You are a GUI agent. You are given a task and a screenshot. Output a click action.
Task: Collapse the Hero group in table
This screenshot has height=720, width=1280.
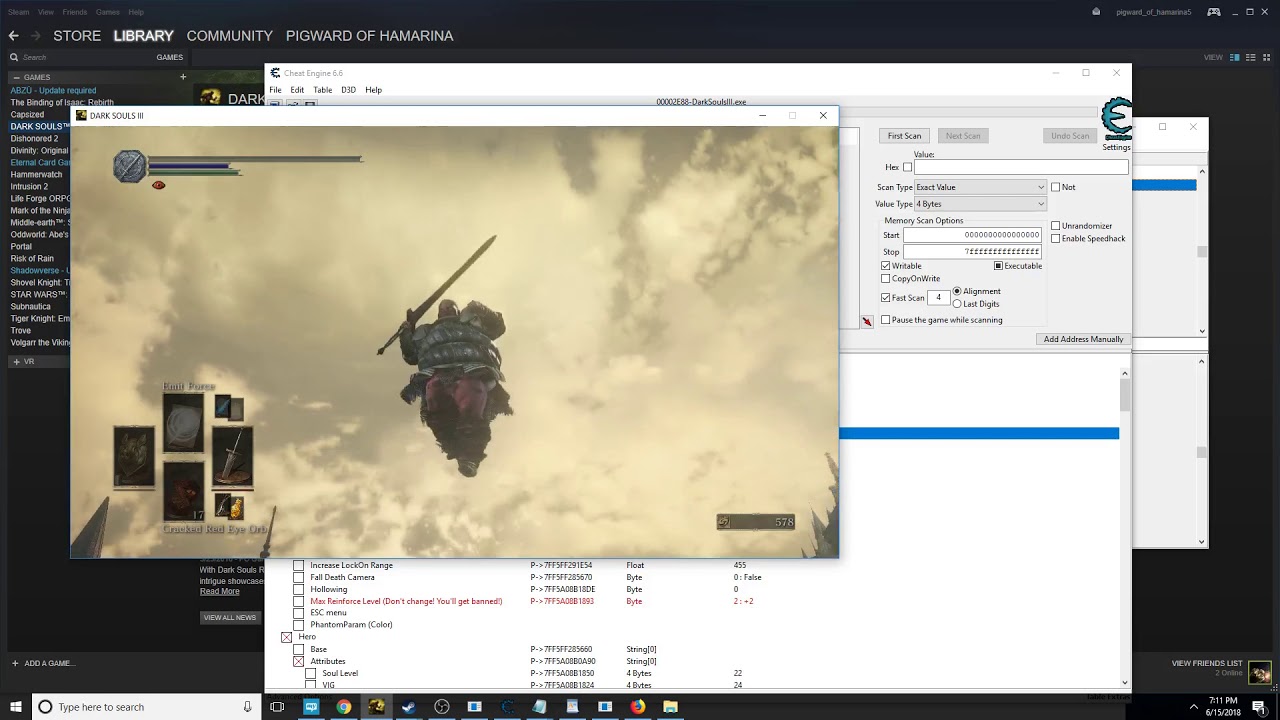pos(286,637)
